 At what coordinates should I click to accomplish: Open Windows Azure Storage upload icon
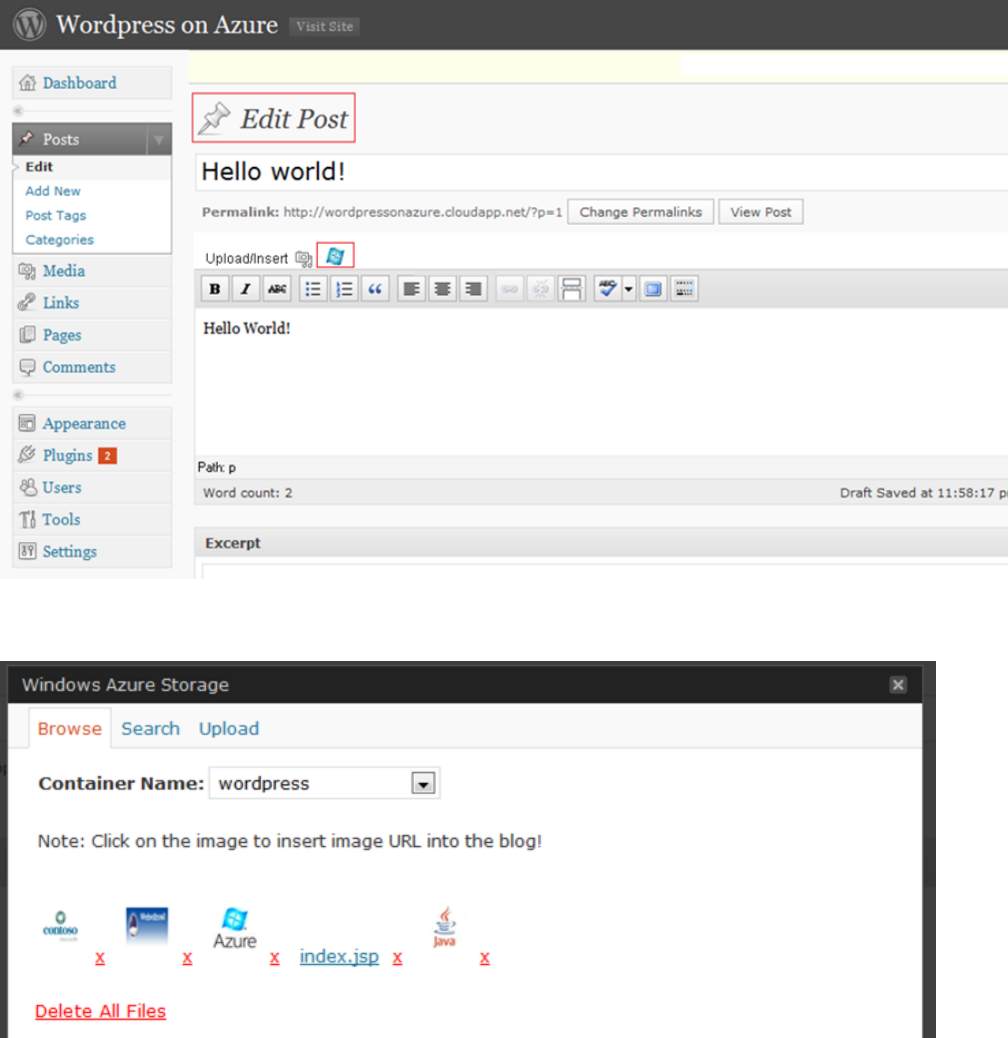[335, 256]
